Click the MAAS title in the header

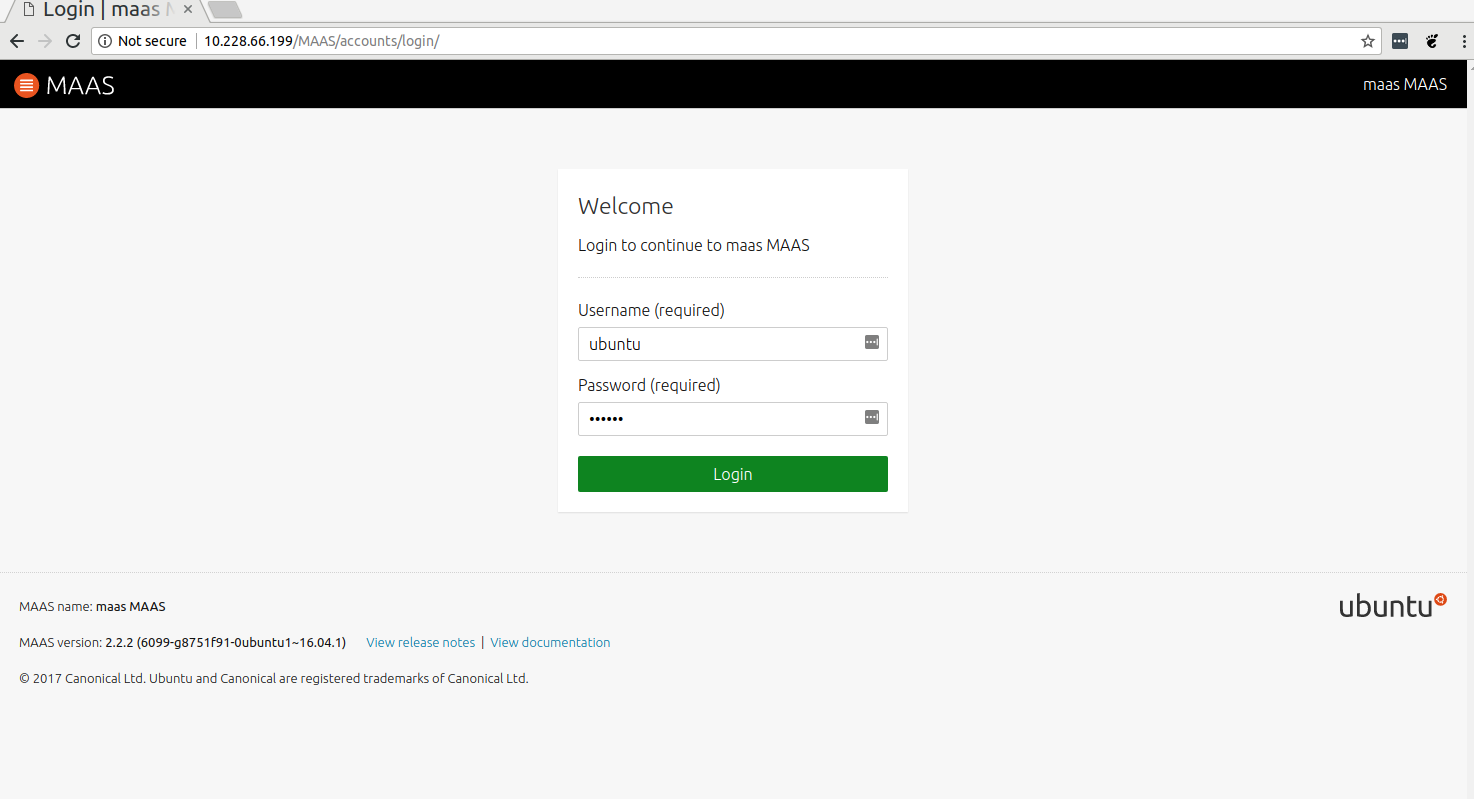tap(80, 85)
